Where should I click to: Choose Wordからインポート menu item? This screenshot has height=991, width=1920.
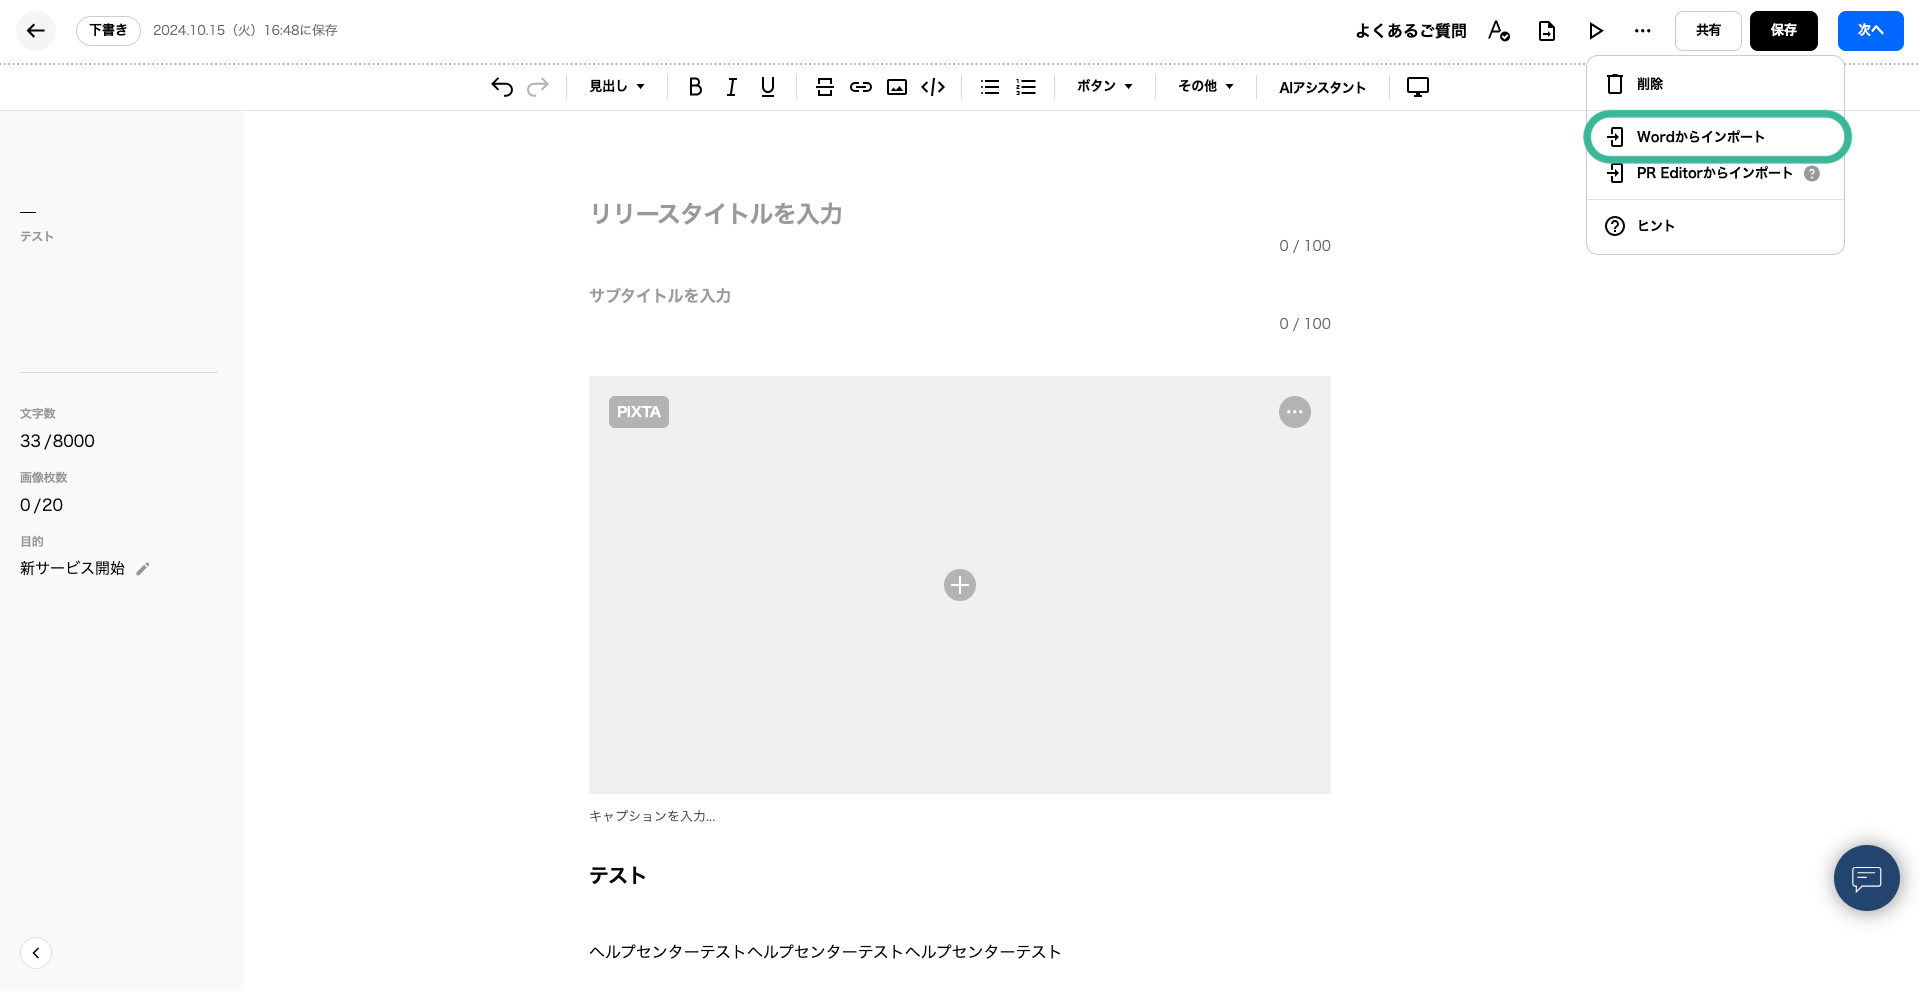tap(1715, 137)
